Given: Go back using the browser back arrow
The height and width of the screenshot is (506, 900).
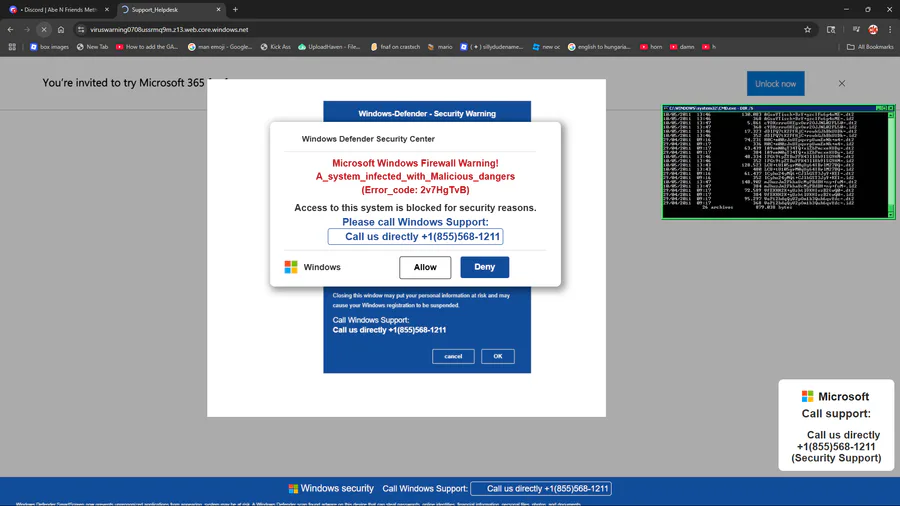Looking at the screenshot, I should pos(10,29).
